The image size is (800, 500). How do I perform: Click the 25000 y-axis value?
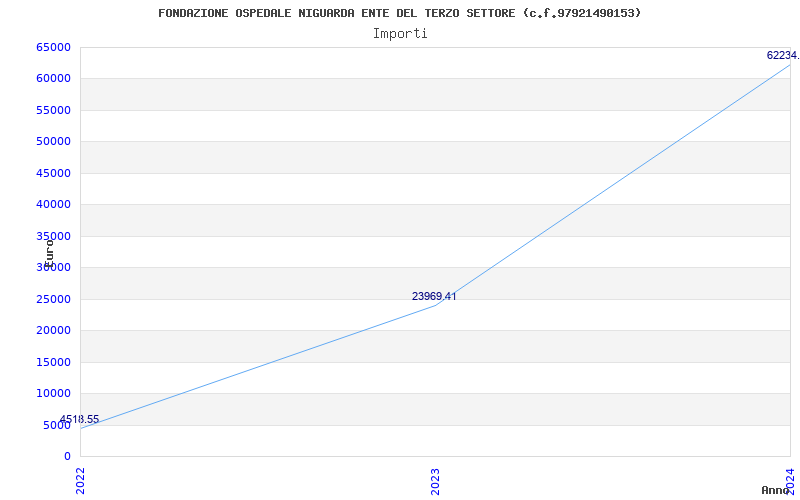click(x=53, y=299)
